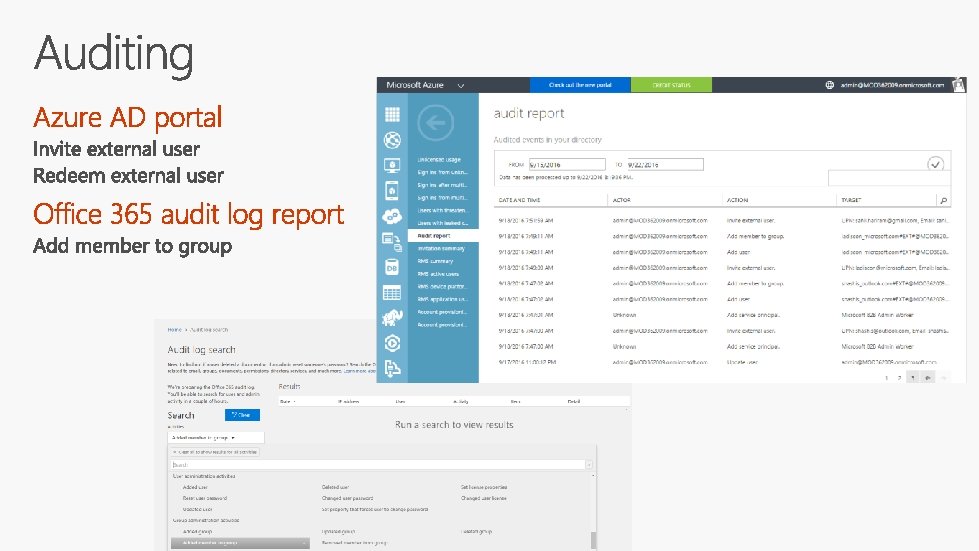Click the DATE AND TIME column header
The image size is (979, 551).
519,200
